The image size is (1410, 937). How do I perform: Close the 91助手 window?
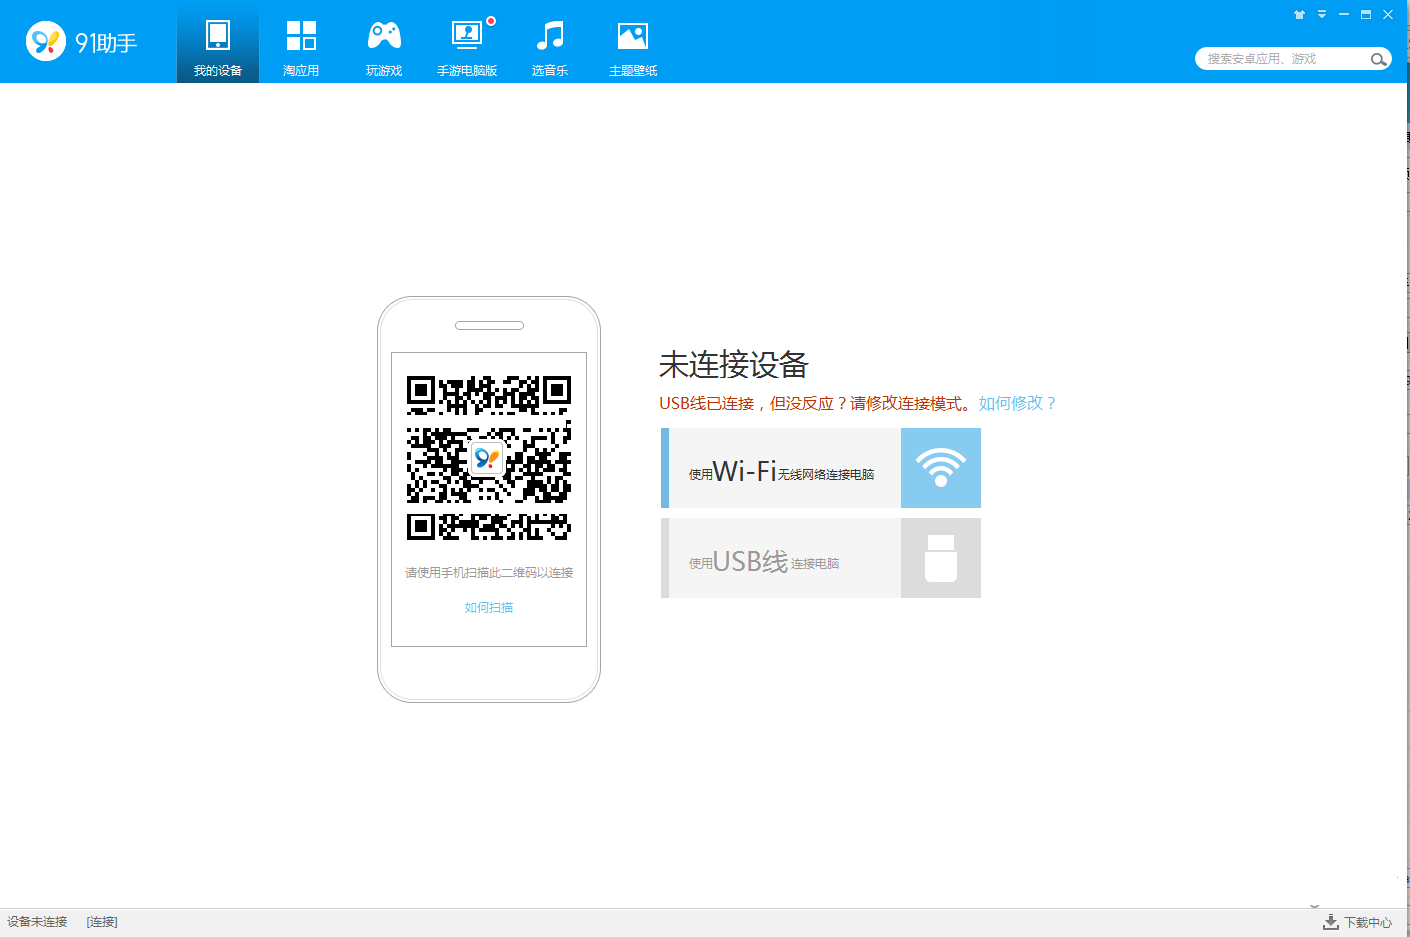tap(1388, 15)
